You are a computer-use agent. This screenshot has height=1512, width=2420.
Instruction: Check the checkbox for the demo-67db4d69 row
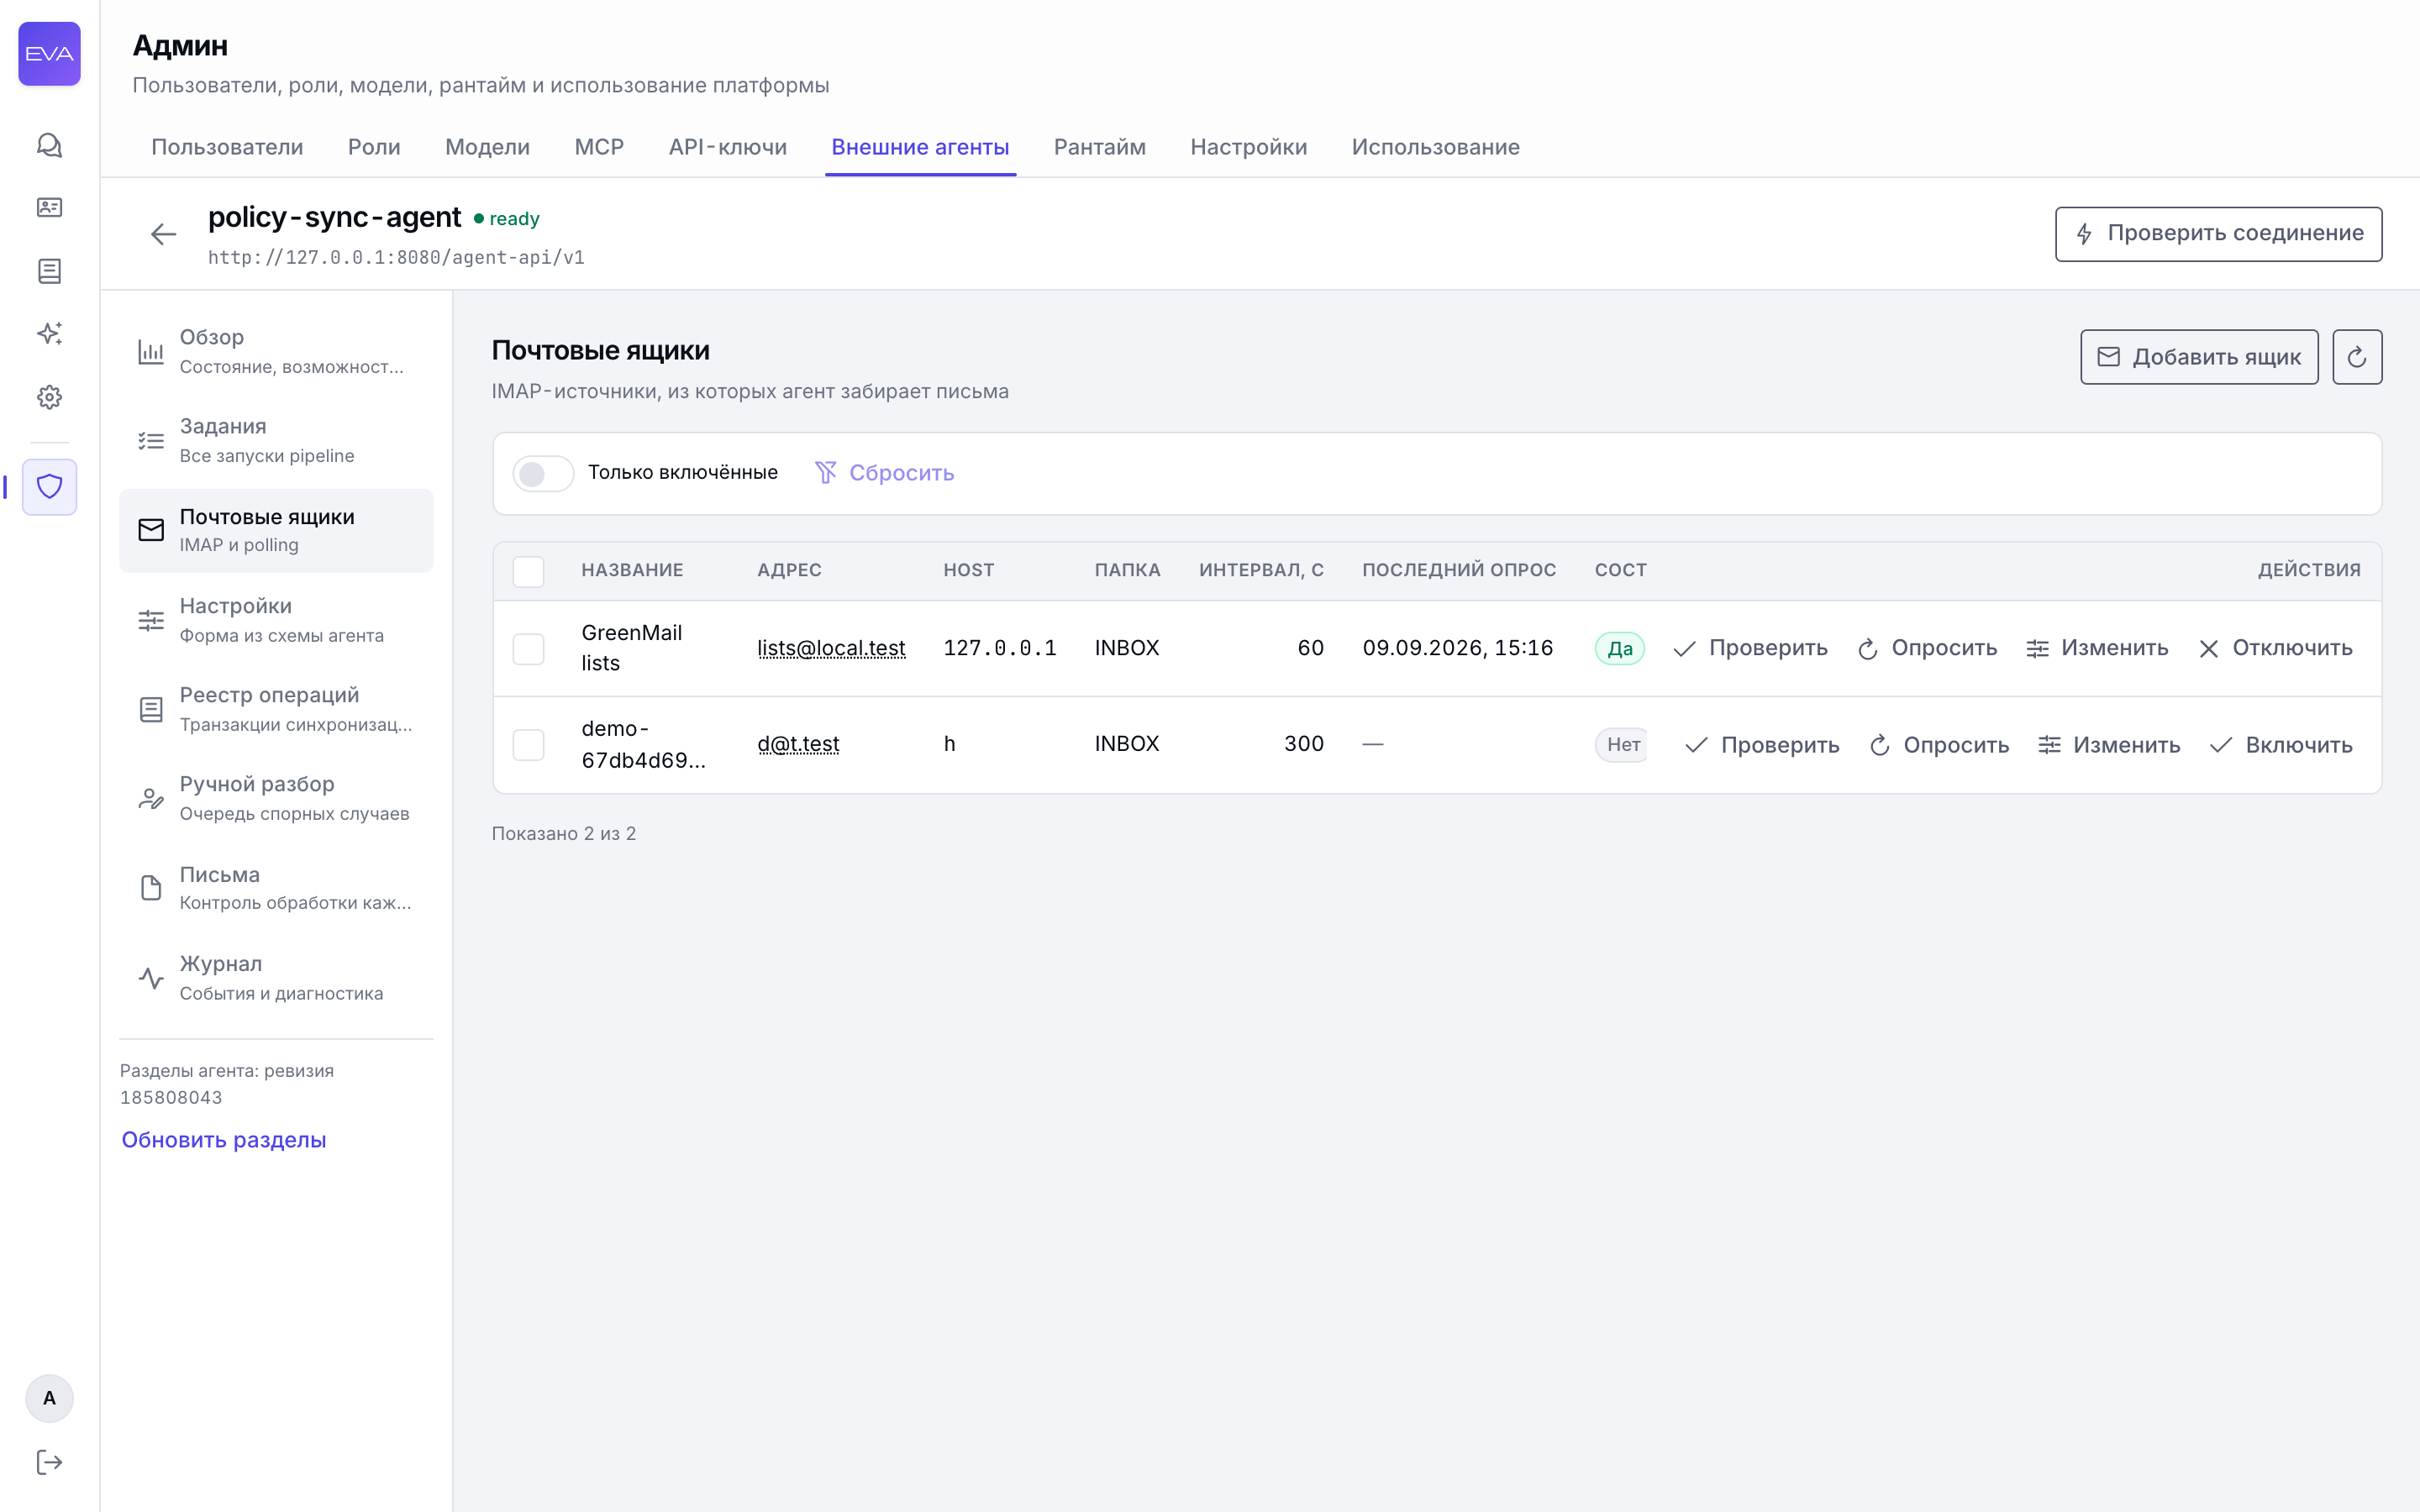[x=528, y=745]
